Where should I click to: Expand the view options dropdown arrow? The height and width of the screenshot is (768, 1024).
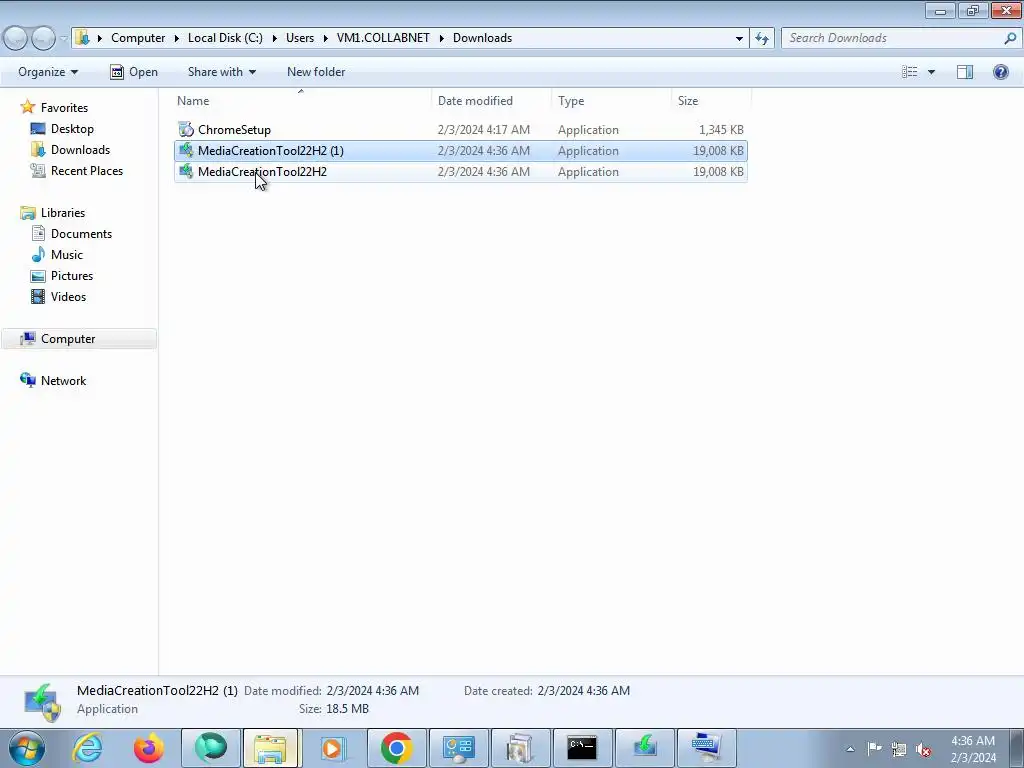click(931, 72)
